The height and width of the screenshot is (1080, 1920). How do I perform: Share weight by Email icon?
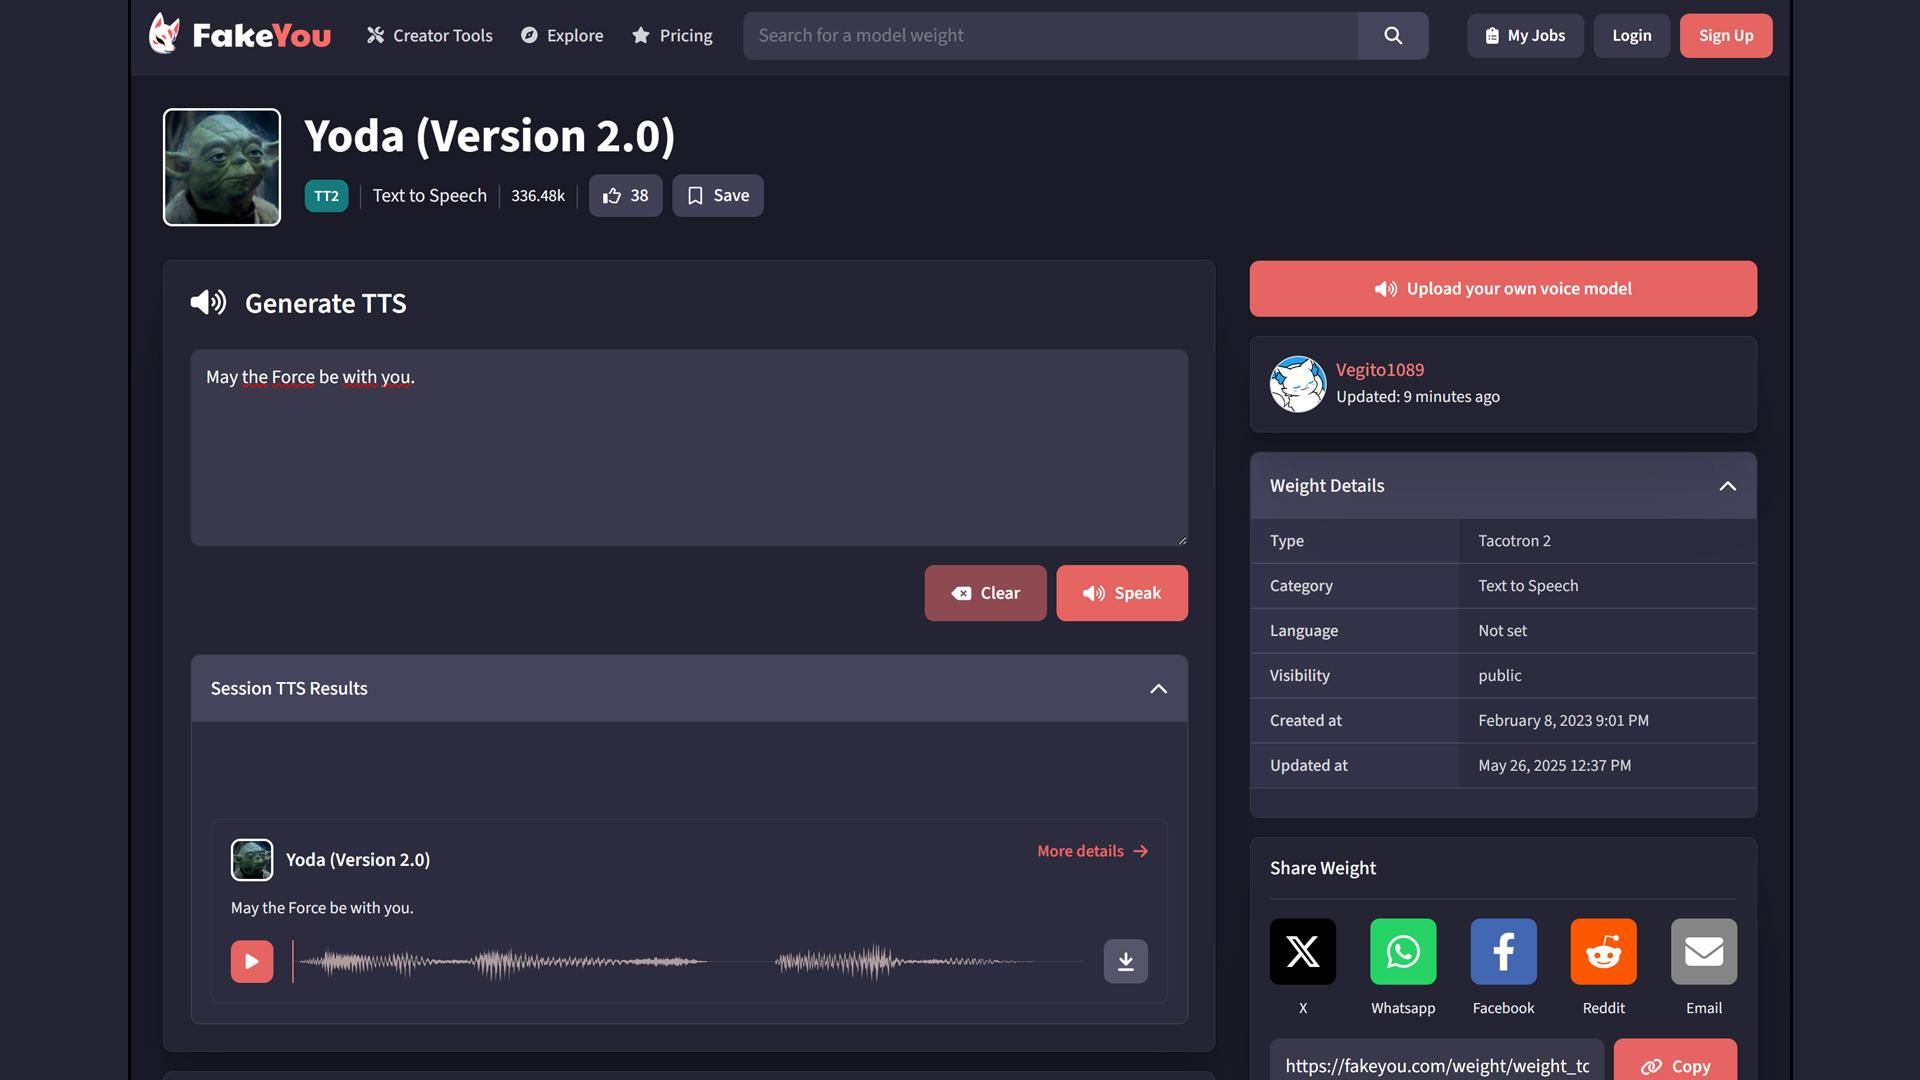pos(1703,951)
